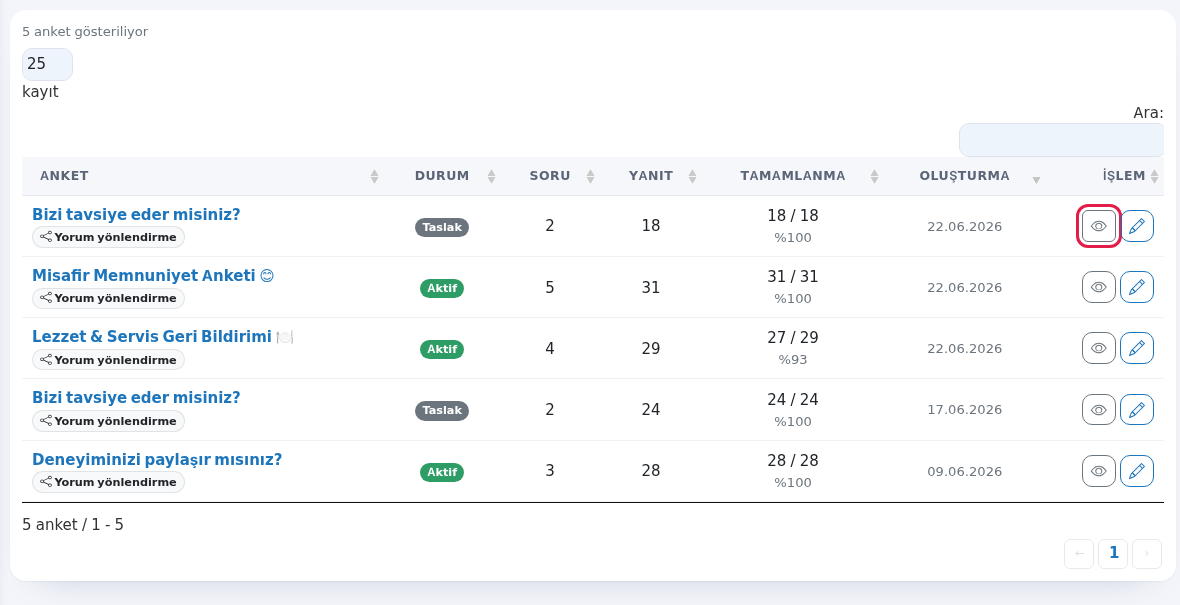Image resolution: width=1180 pixels, height=605 pixels.
Task: Click Yorum yönlendirme tag under Lezzet & Servis Geri Bildirimi
Action: point(108,360)
